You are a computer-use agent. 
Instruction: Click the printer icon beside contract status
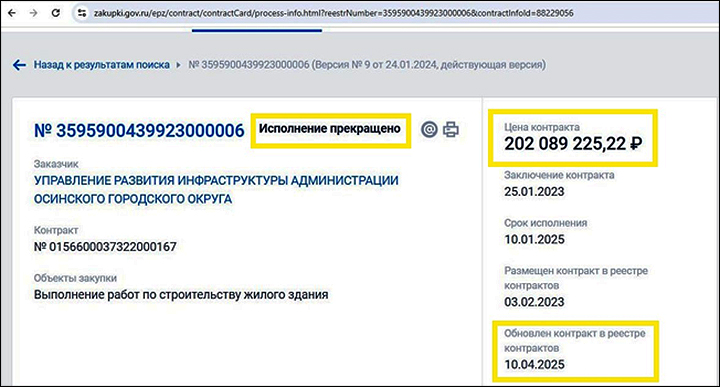tap(450, 129)
